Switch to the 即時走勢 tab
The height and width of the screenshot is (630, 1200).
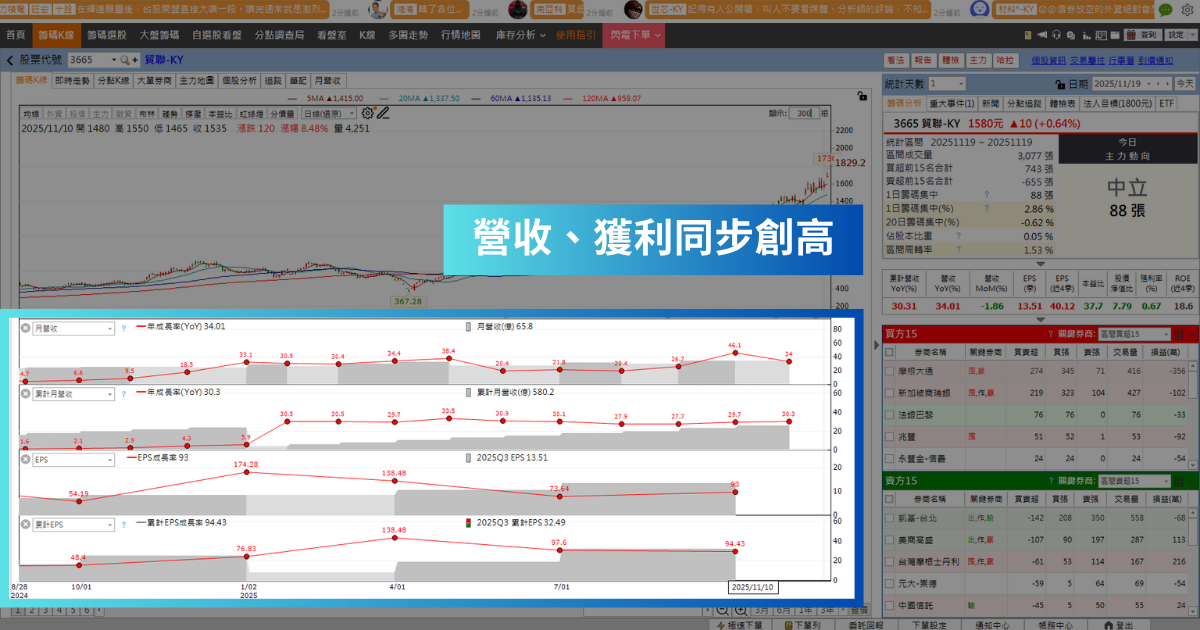point(71,80)
